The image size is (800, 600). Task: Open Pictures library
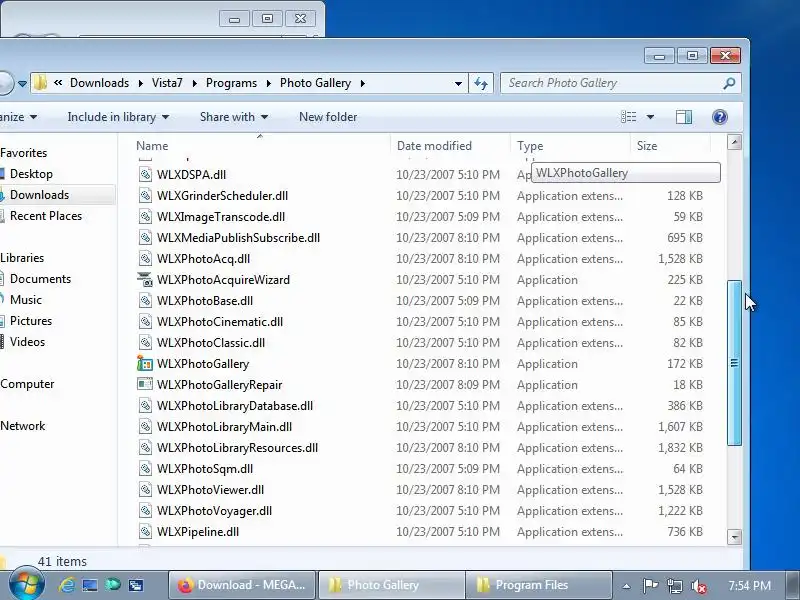(x=31, y=321)
